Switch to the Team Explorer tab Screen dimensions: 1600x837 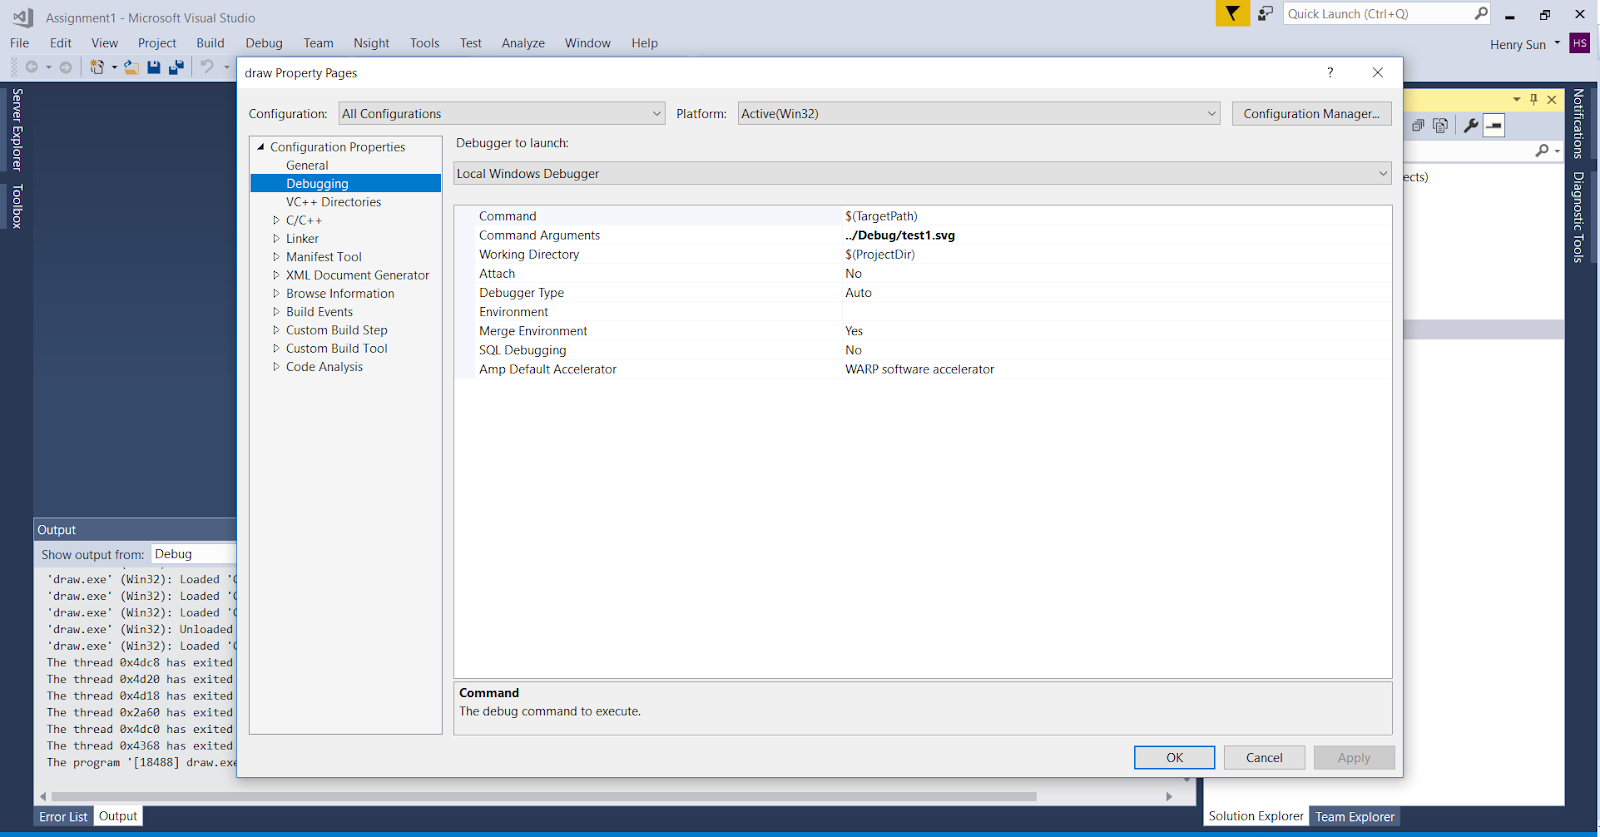click(x=1354, y=816)
